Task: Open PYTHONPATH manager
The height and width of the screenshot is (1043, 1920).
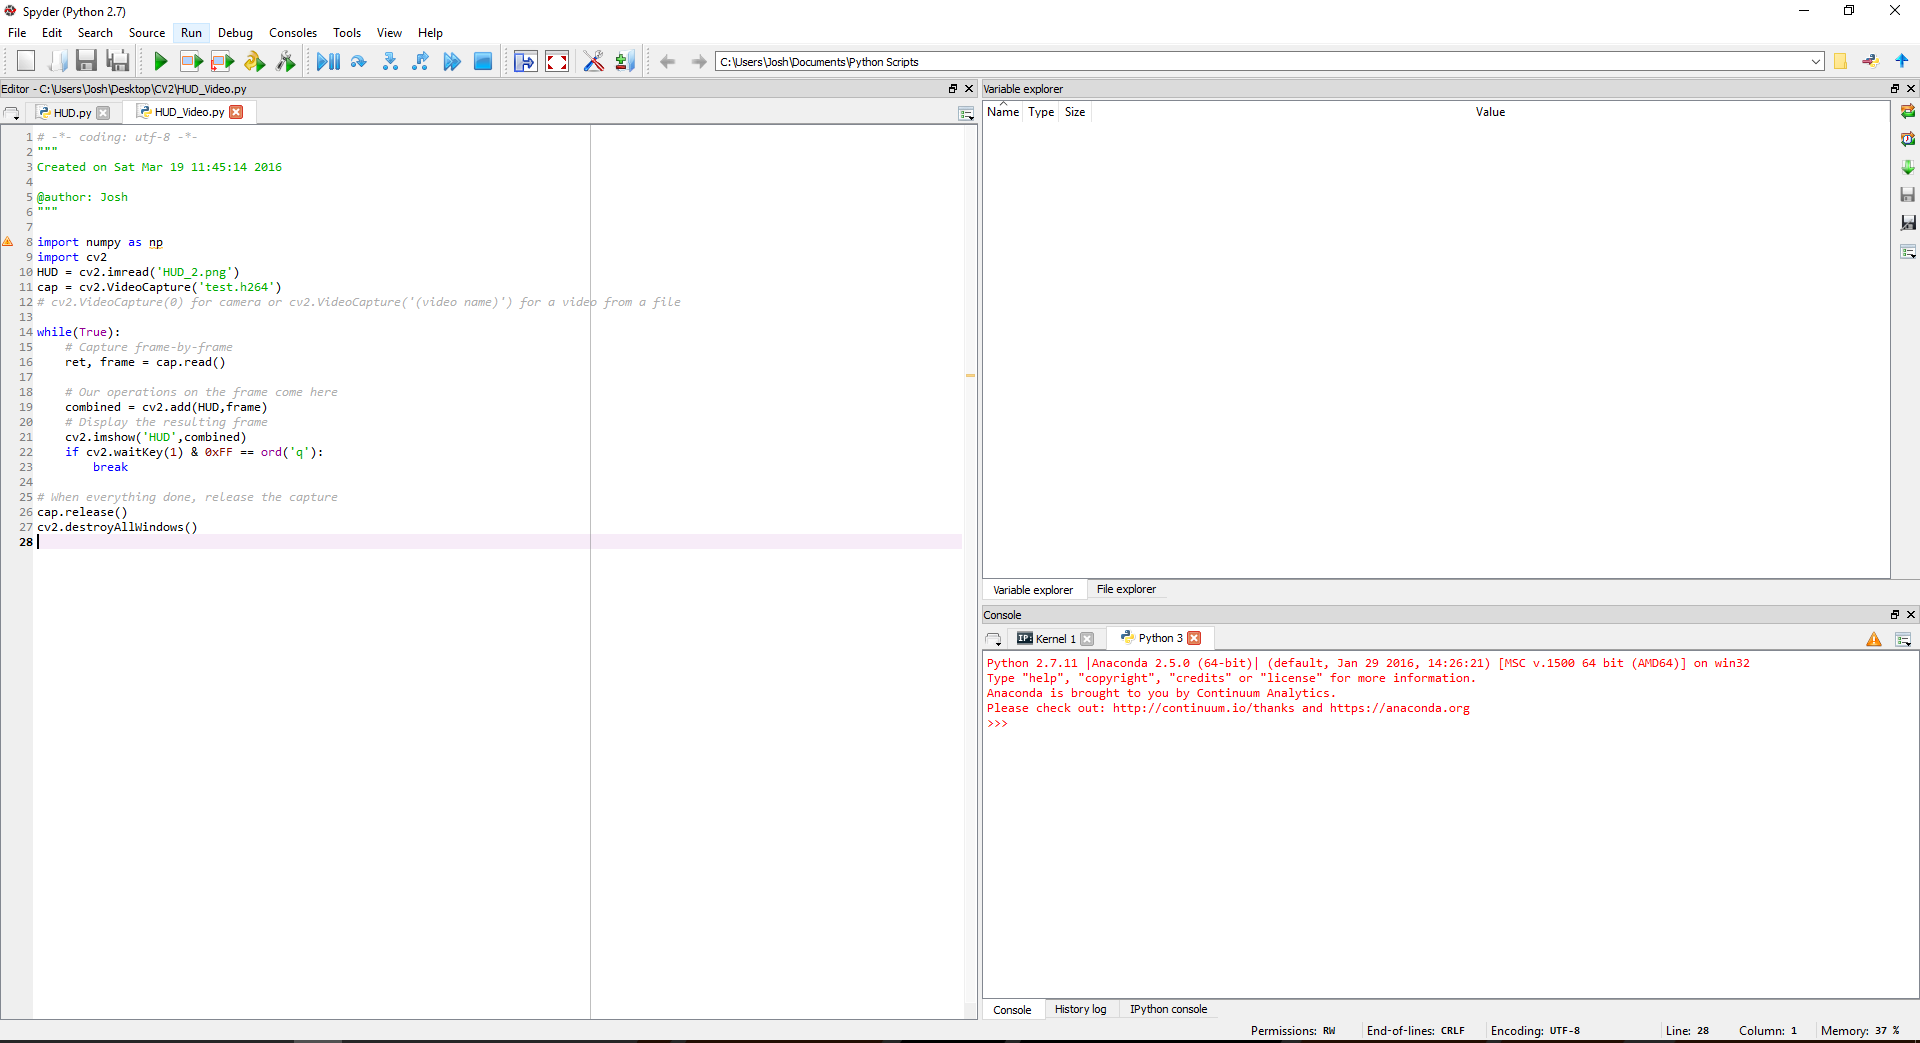Action: 625,61
